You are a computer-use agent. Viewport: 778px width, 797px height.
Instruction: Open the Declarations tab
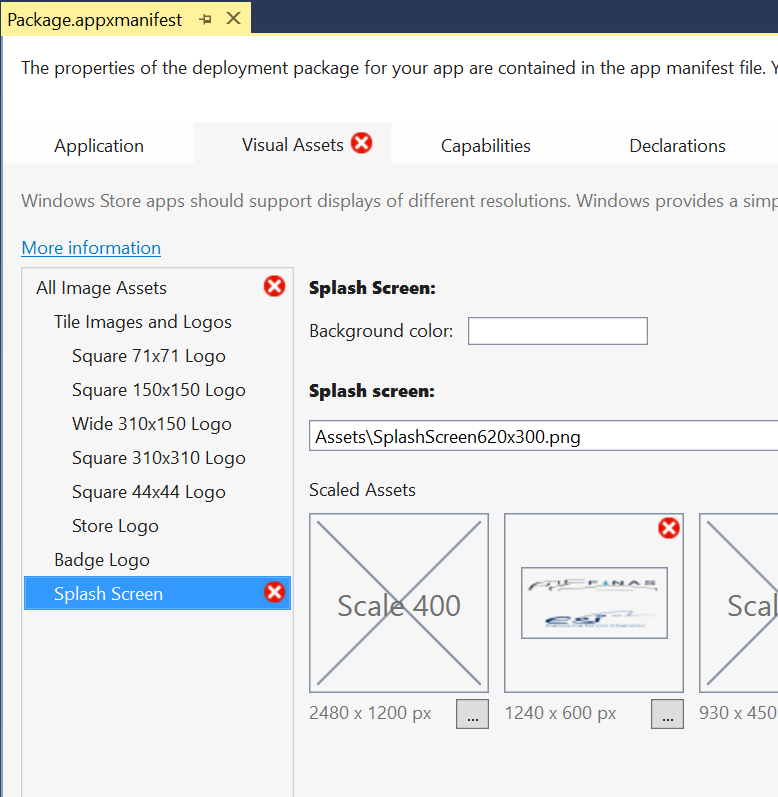[x=677, y=146]
